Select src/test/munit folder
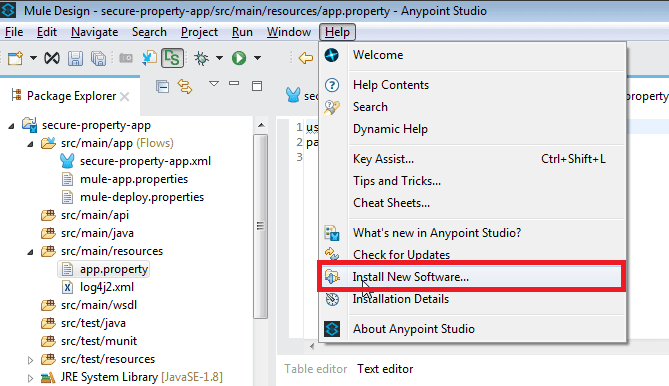 click(x=89, y=341)
